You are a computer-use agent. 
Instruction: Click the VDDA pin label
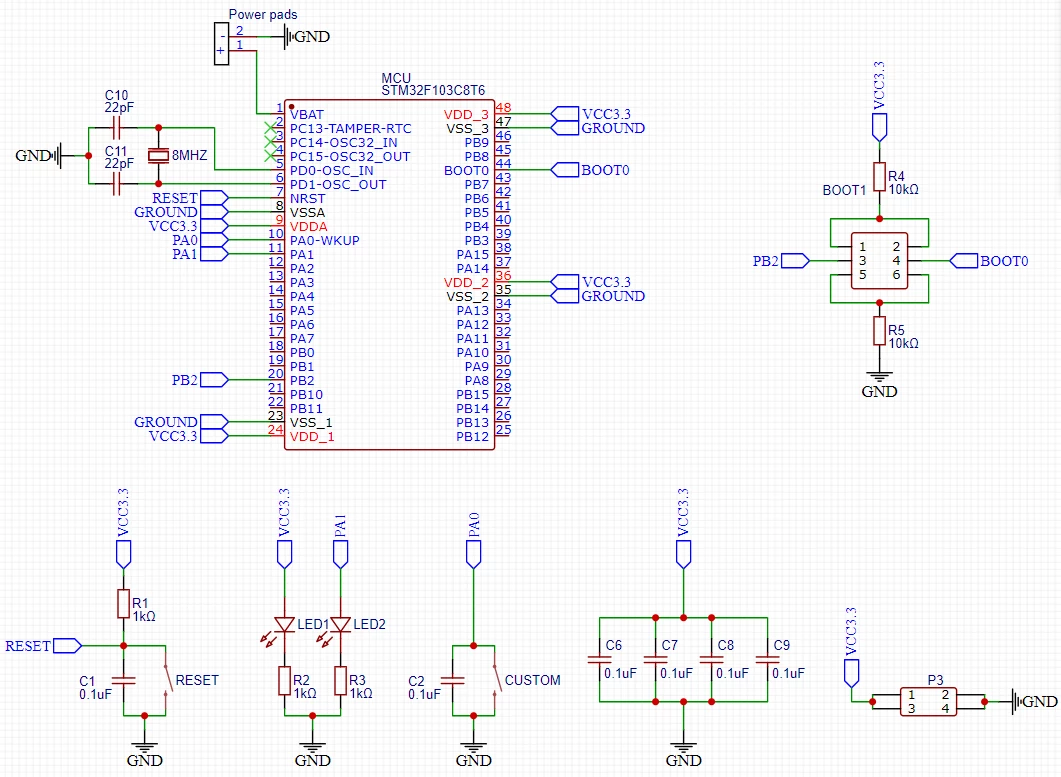tap(309, 227)
